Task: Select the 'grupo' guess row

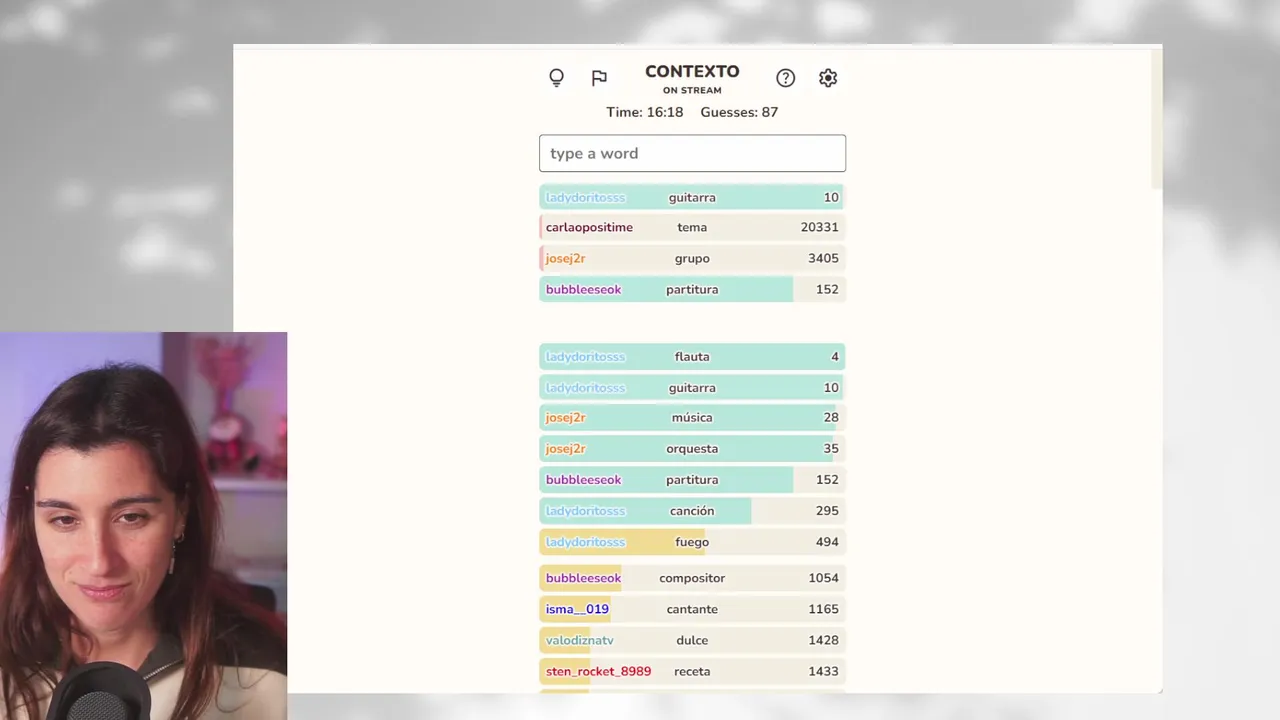Action: point(692,258)
